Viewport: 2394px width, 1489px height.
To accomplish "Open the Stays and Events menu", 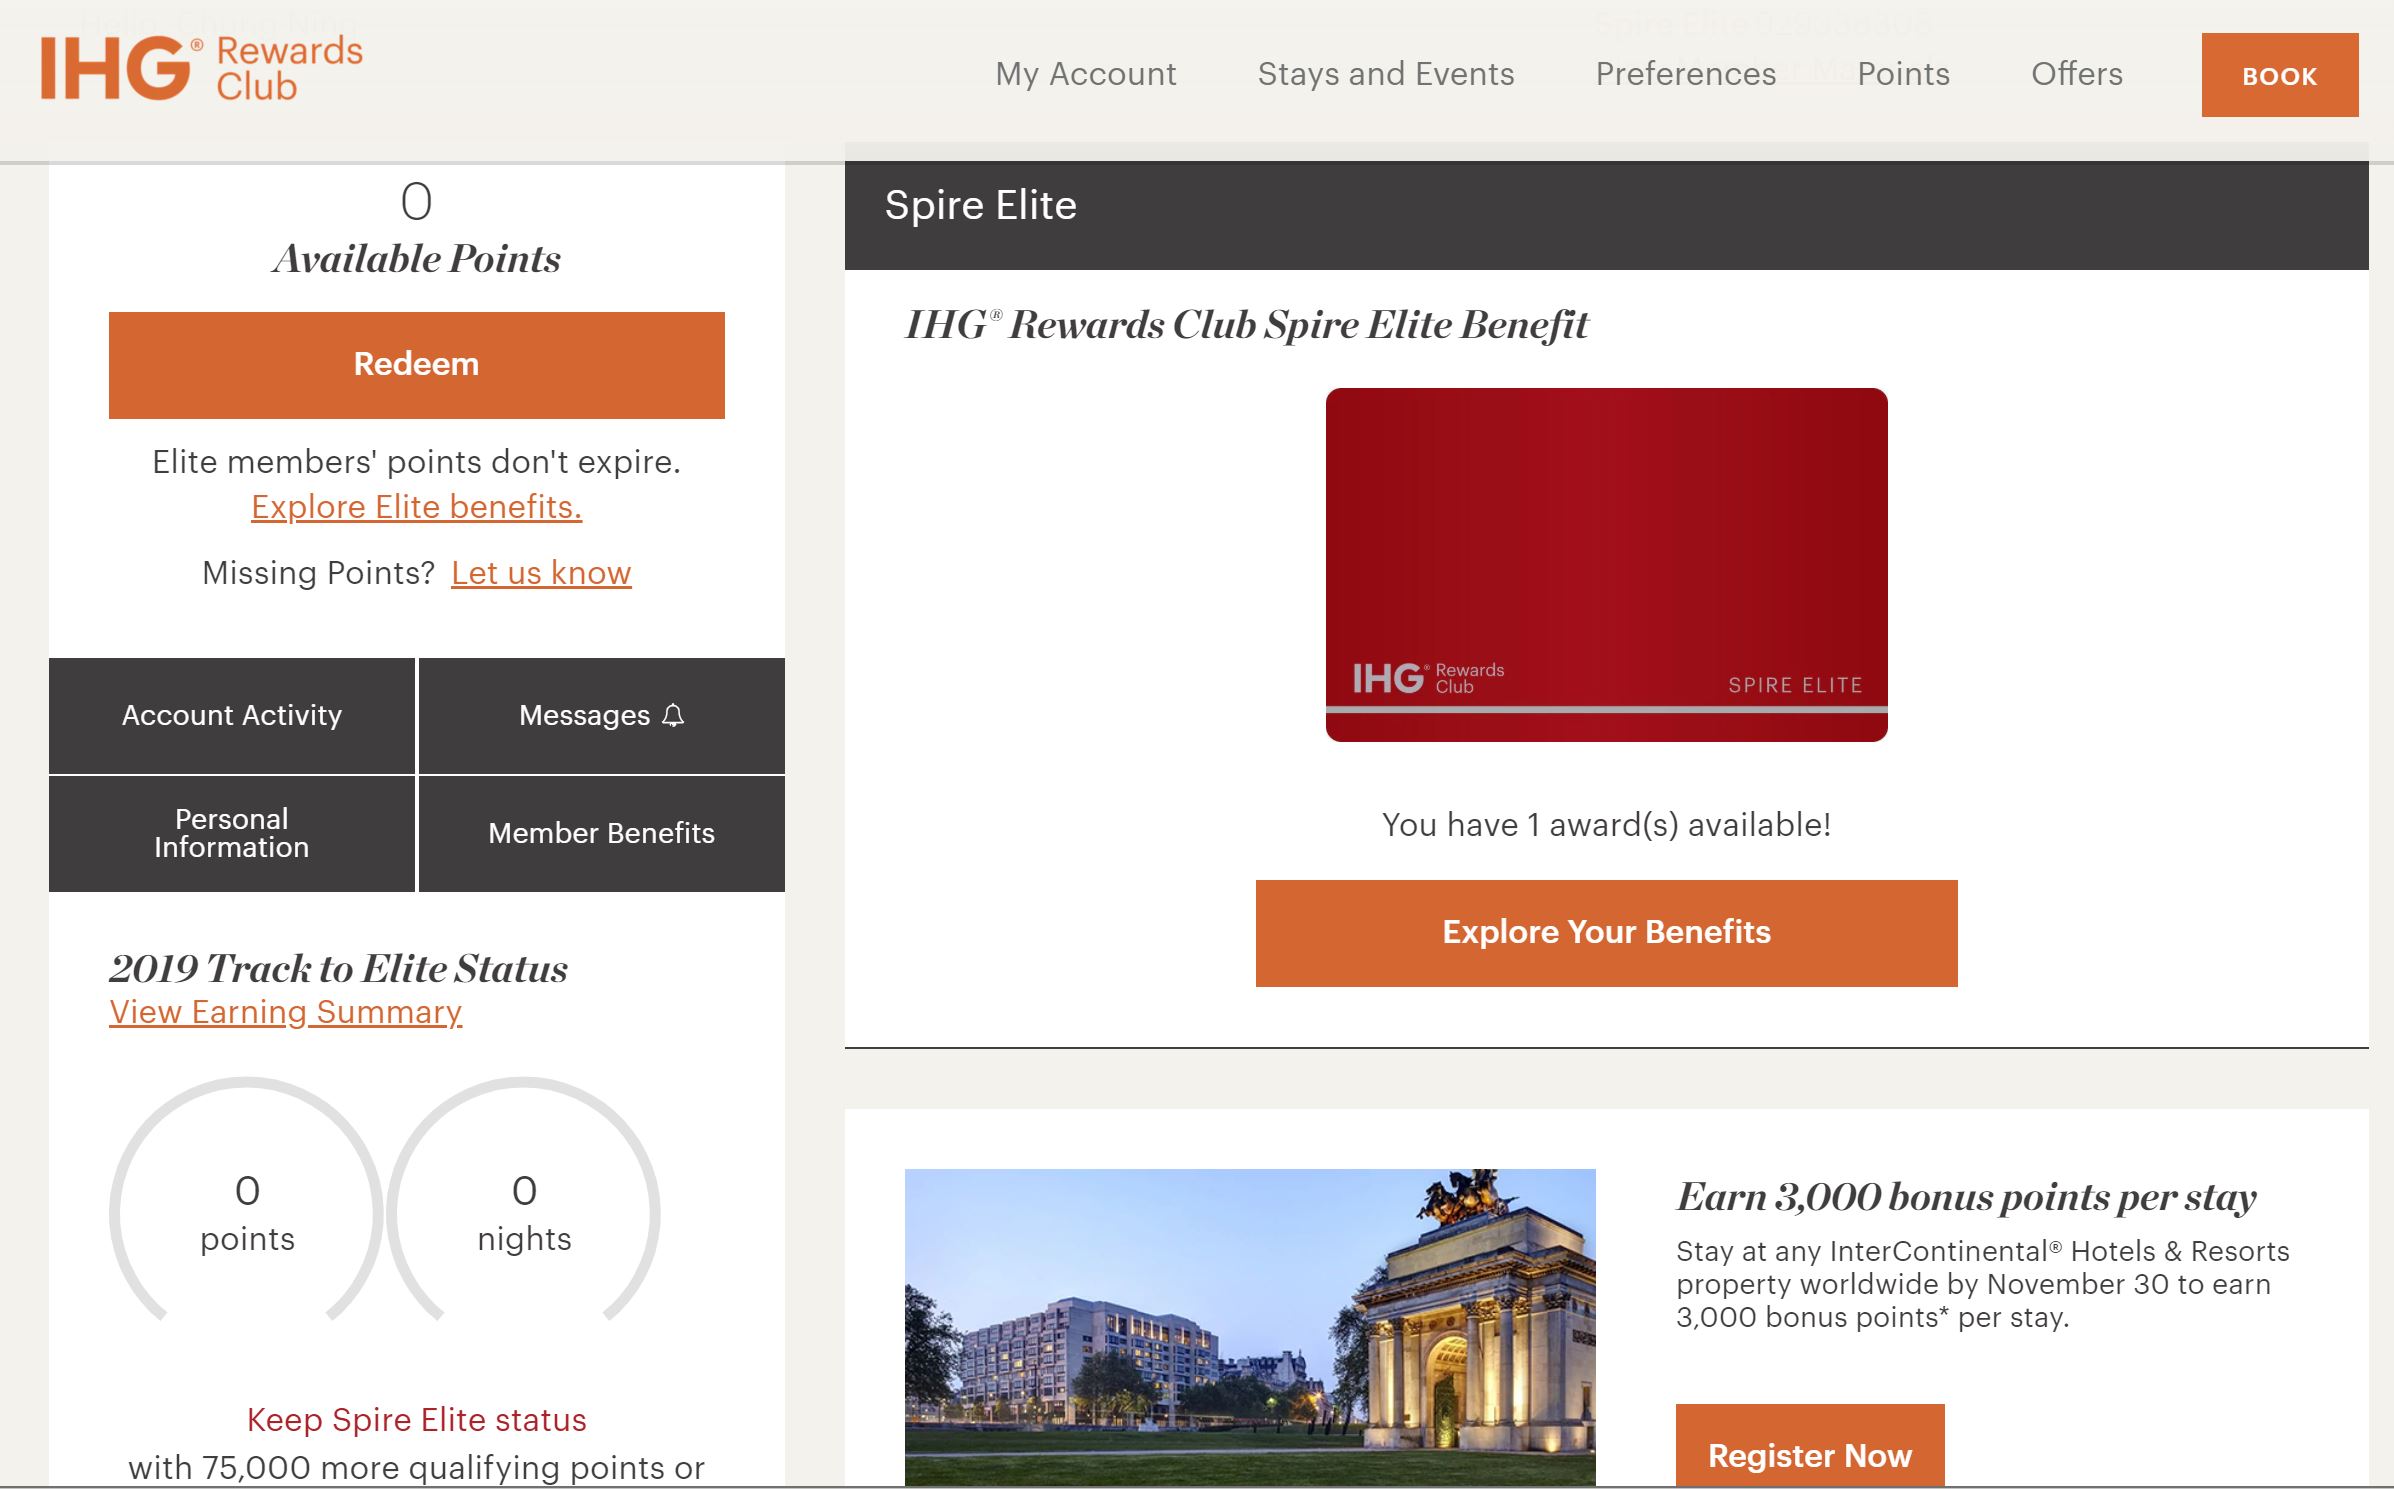I will click(1386, 74).
